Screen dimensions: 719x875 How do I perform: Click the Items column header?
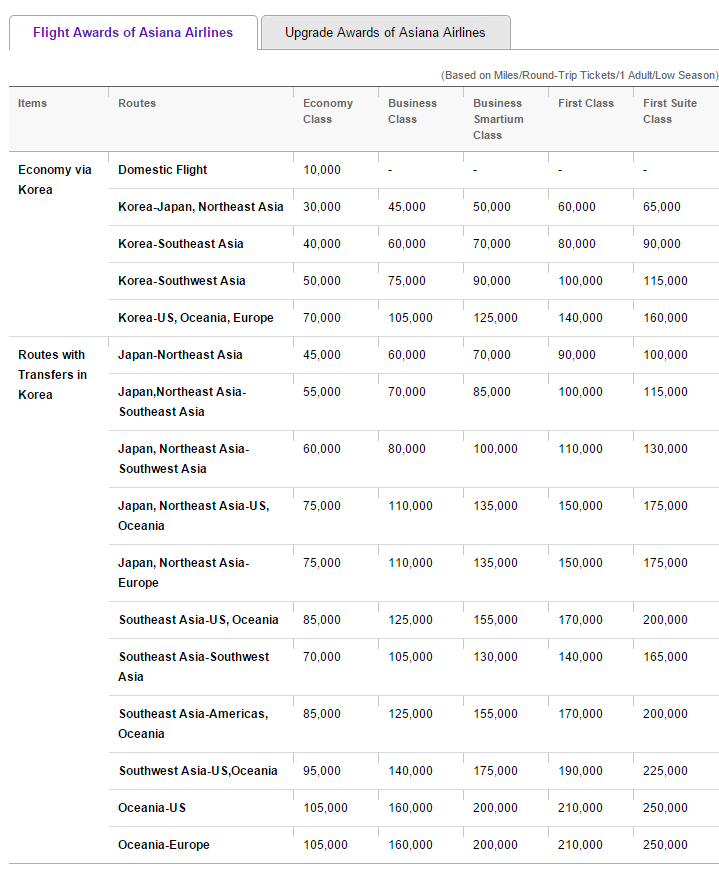(32, 103)
